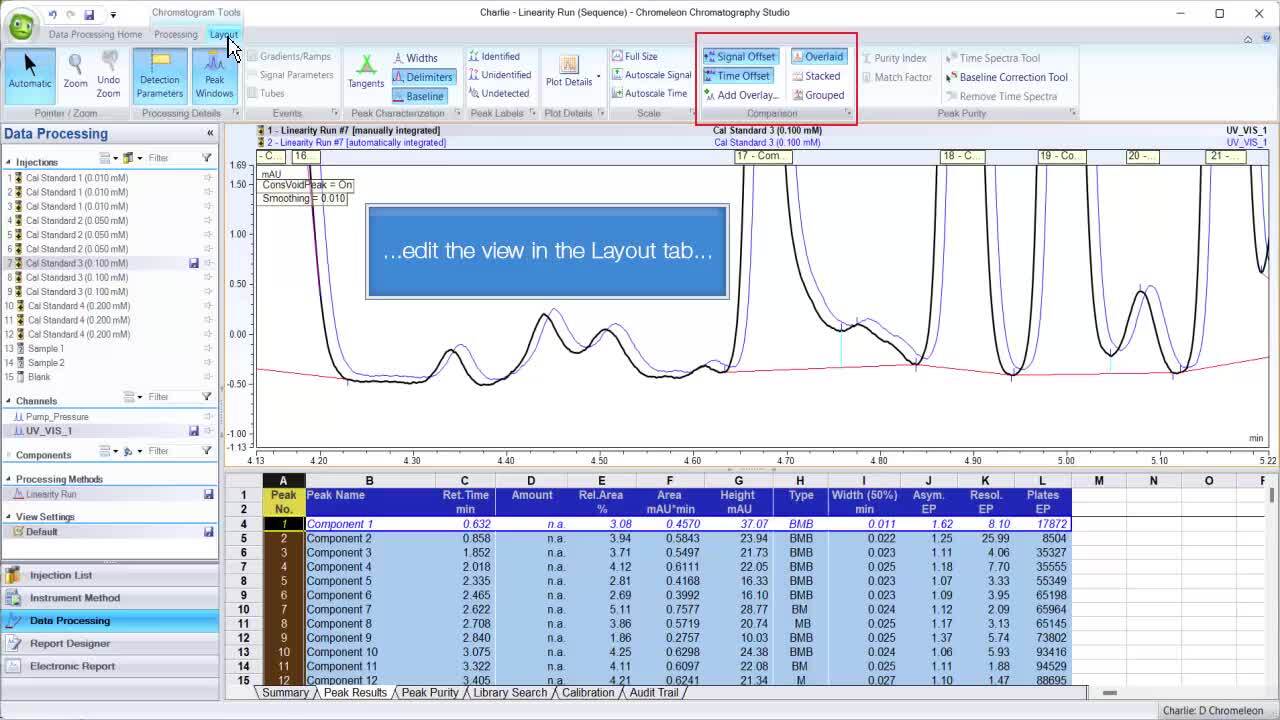
Task: Toggle Unidentified peak labels
Action: [x=500, y=75]
